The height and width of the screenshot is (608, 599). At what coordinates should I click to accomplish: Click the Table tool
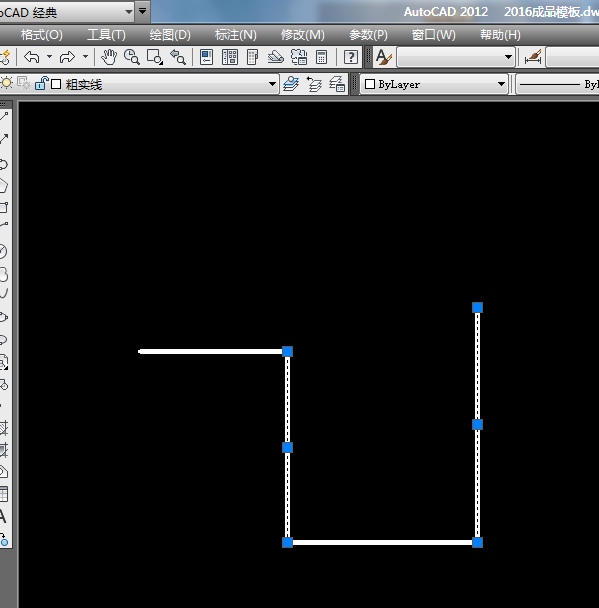point(4,494)
